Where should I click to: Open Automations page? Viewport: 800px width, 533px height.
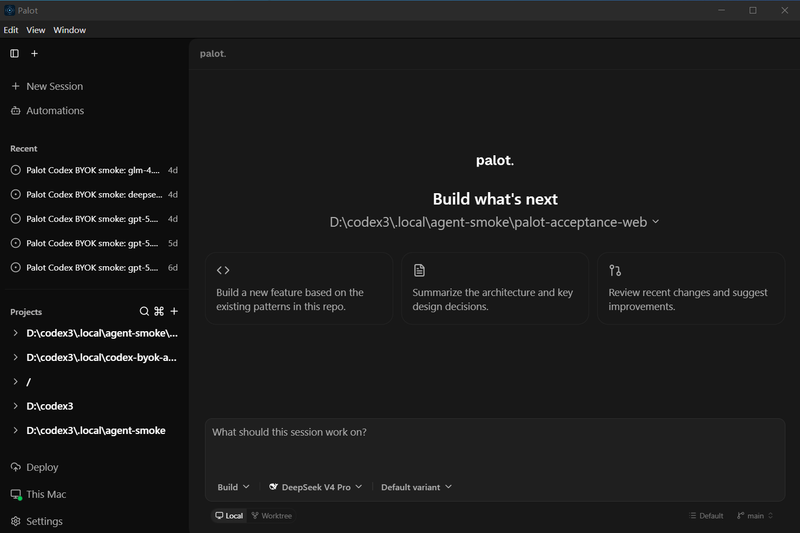pos(47,111)
